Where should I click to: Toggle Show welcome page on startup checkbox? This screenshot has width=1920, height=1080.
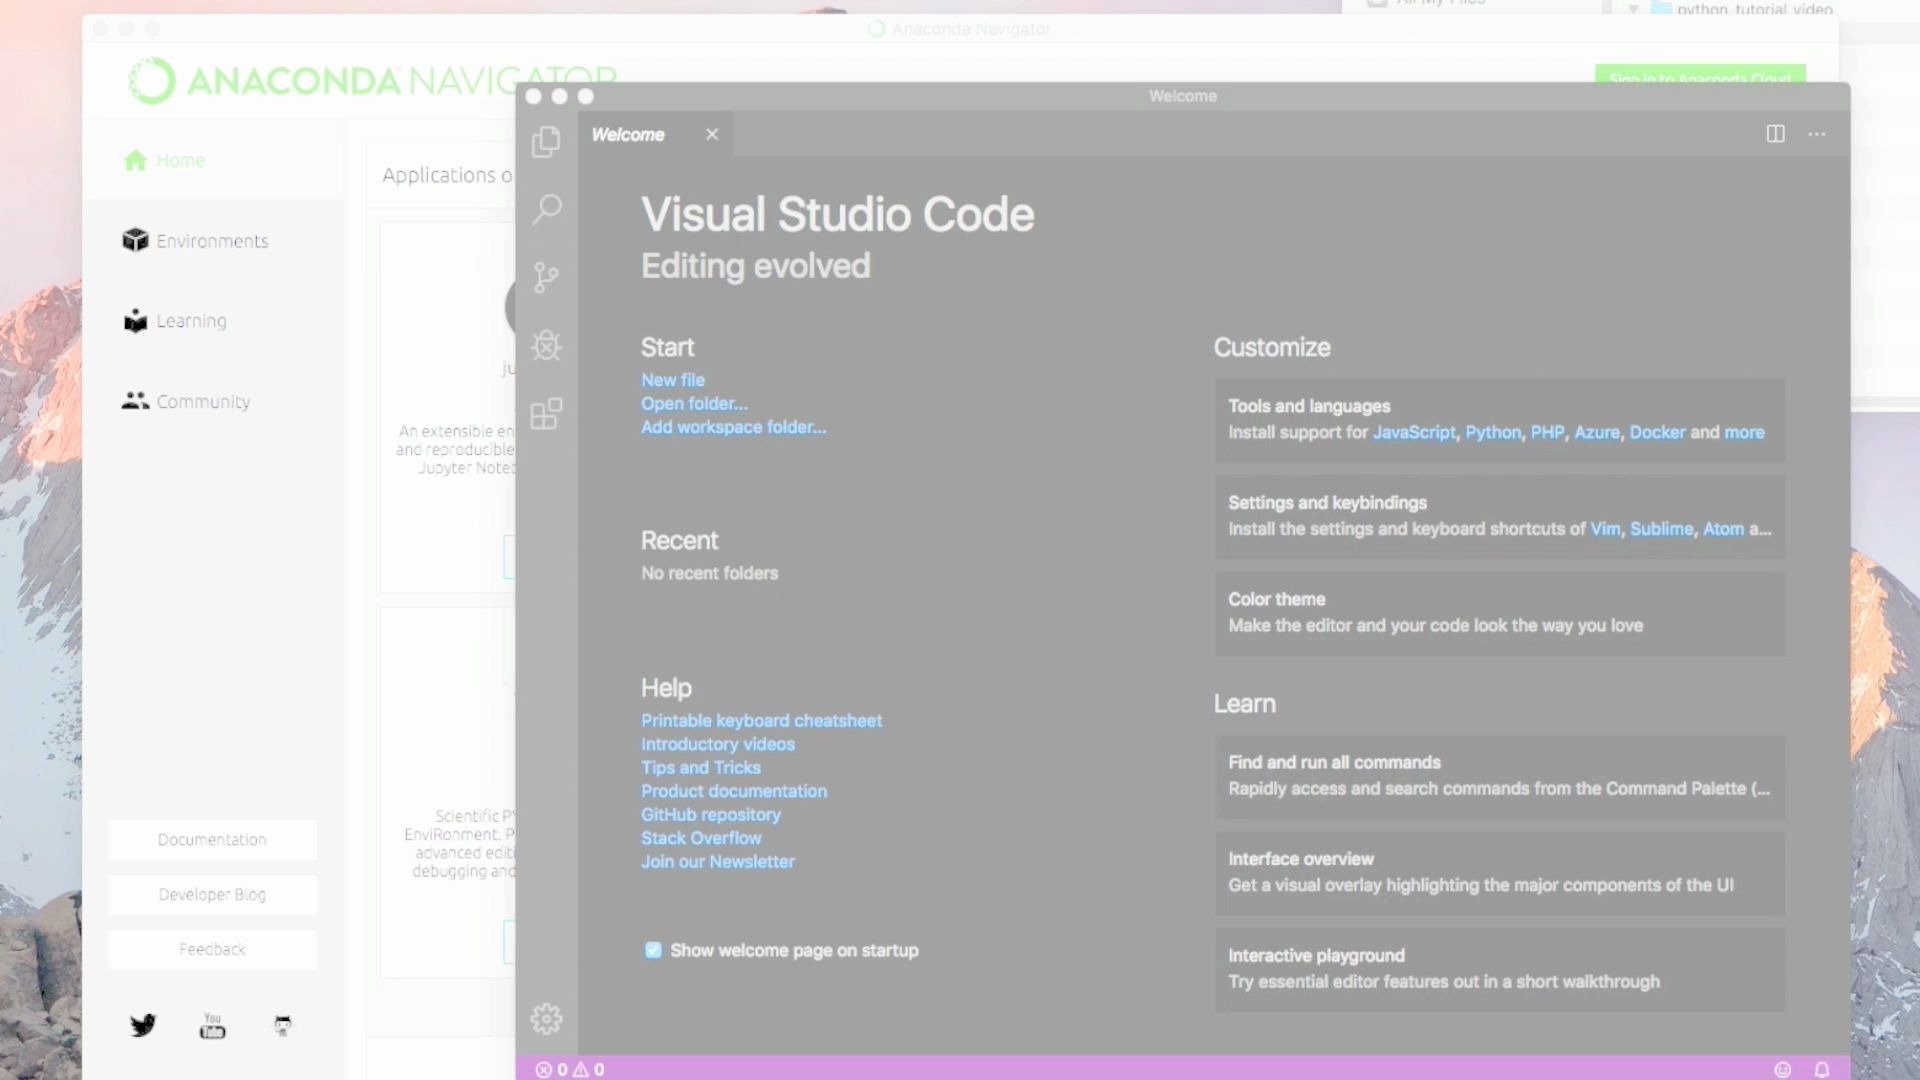click(651, 949)
